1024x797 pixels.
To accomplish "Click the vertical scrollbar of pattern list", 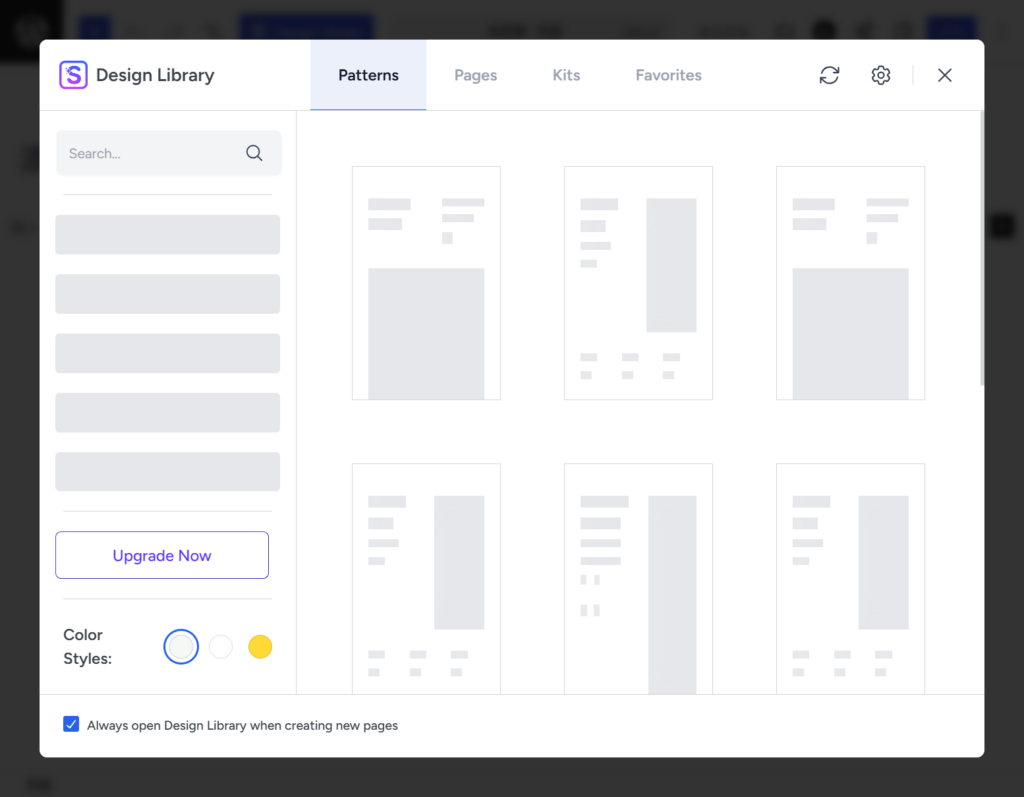I will click(x=982, y=248).
